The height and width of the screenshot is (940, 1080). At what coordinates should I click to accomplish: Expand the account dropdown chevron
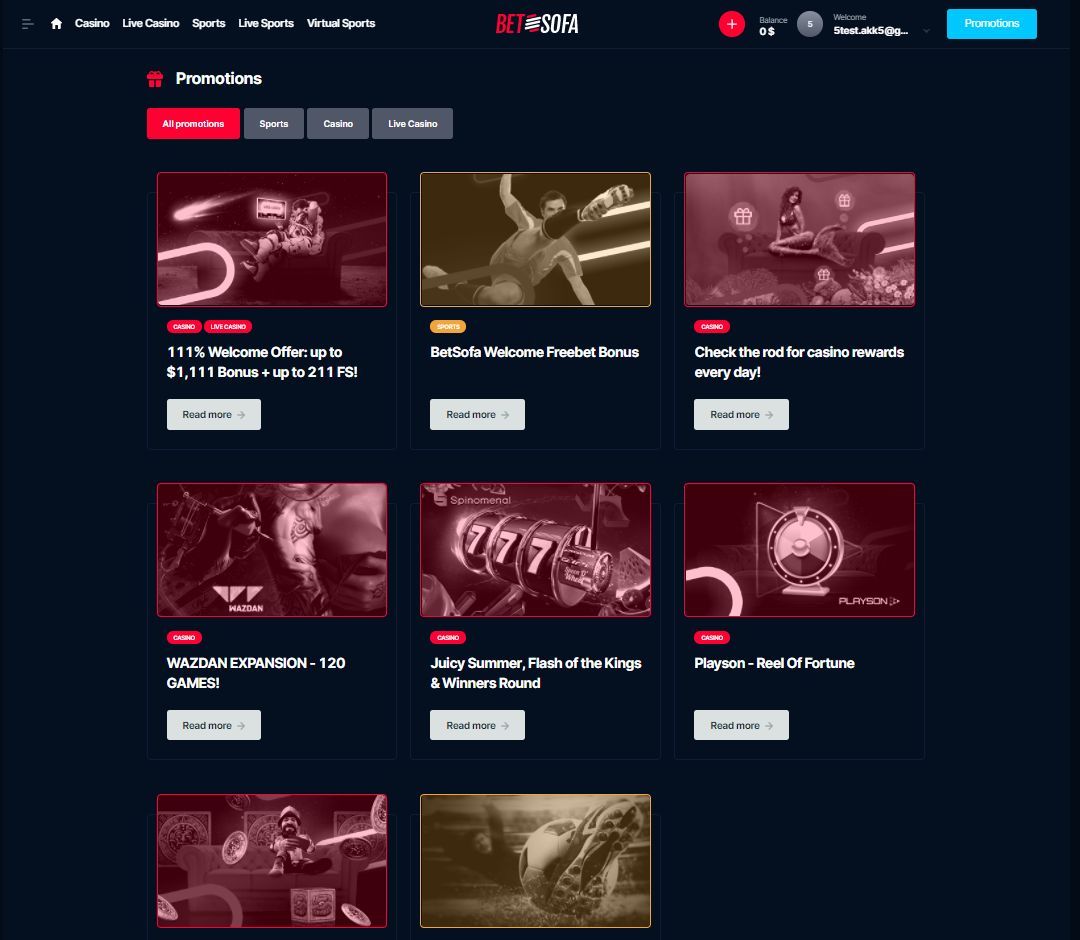coord(926,31)
